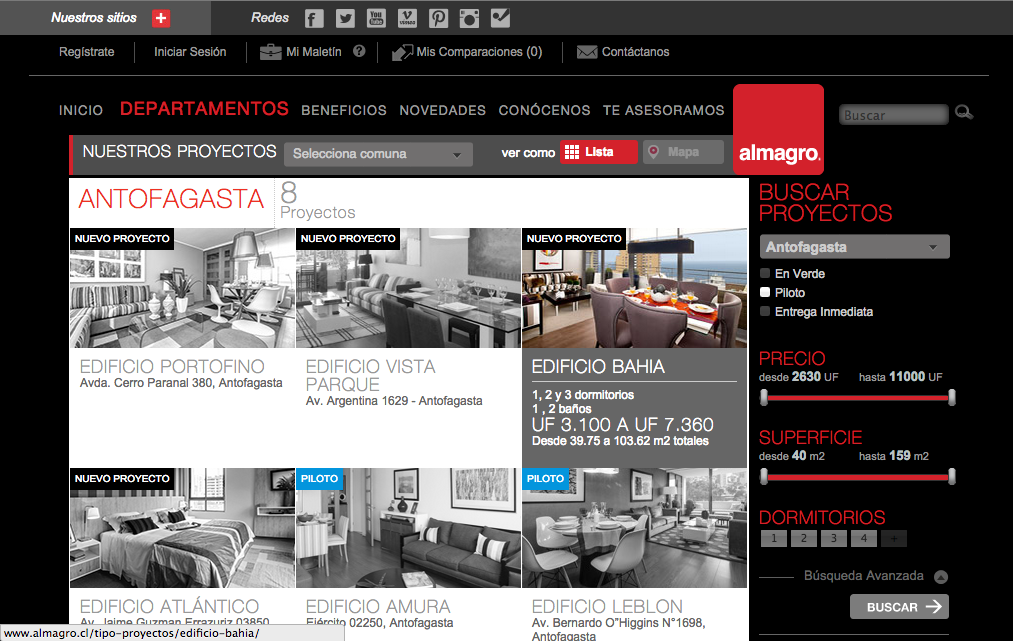1013x641 pixels.
Task: Click the red plus icon beside Nuestros sitios
Action: coord(161,18)
